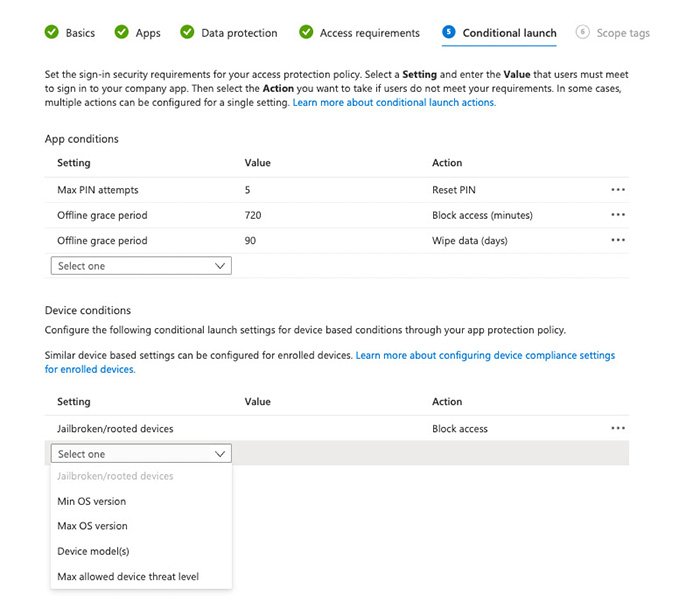Pick Device model(s) from dropdown list
The image size is (700, 616).
point(93,551)
